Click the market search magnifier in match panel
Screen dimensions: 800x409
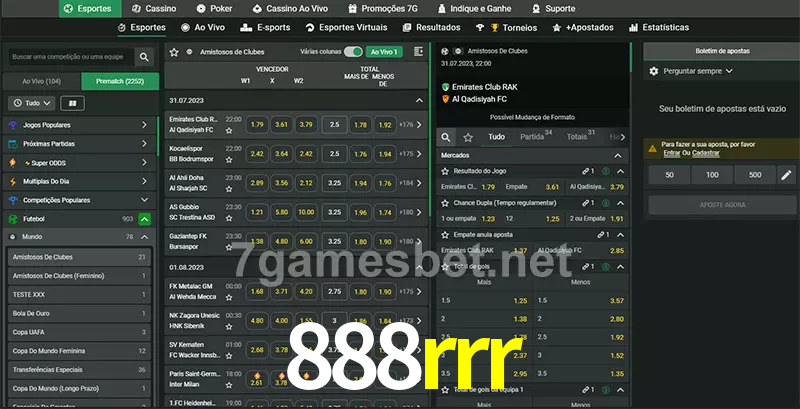point(446,137)
